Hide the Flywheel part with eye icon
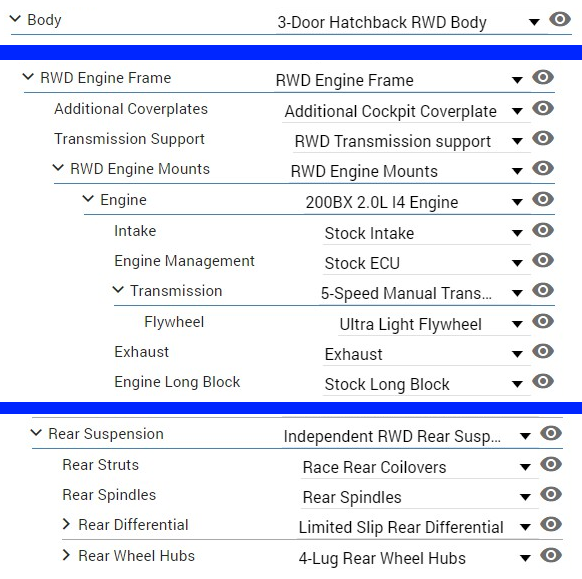Image resolution: width=582 pixels, height=579 pixels. [x=543, y=321]
